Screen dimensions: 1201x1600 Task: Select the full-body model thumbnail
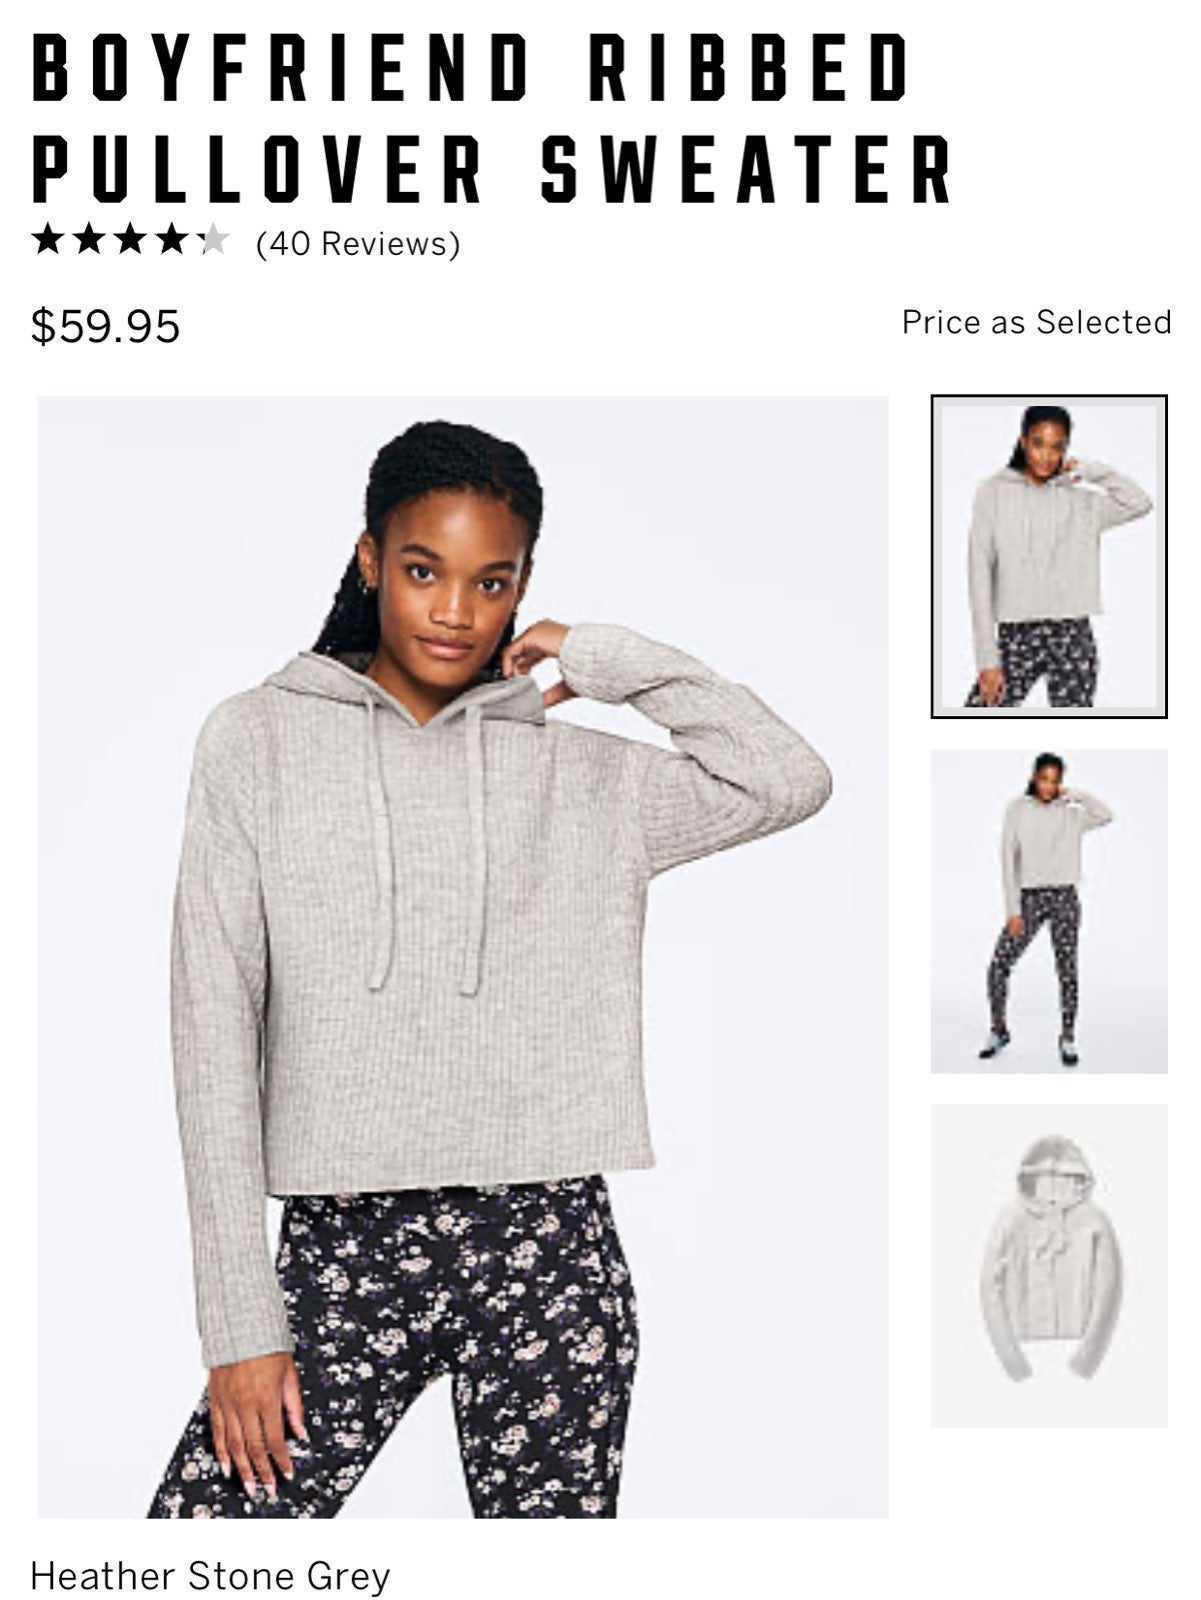point(1049,911)
